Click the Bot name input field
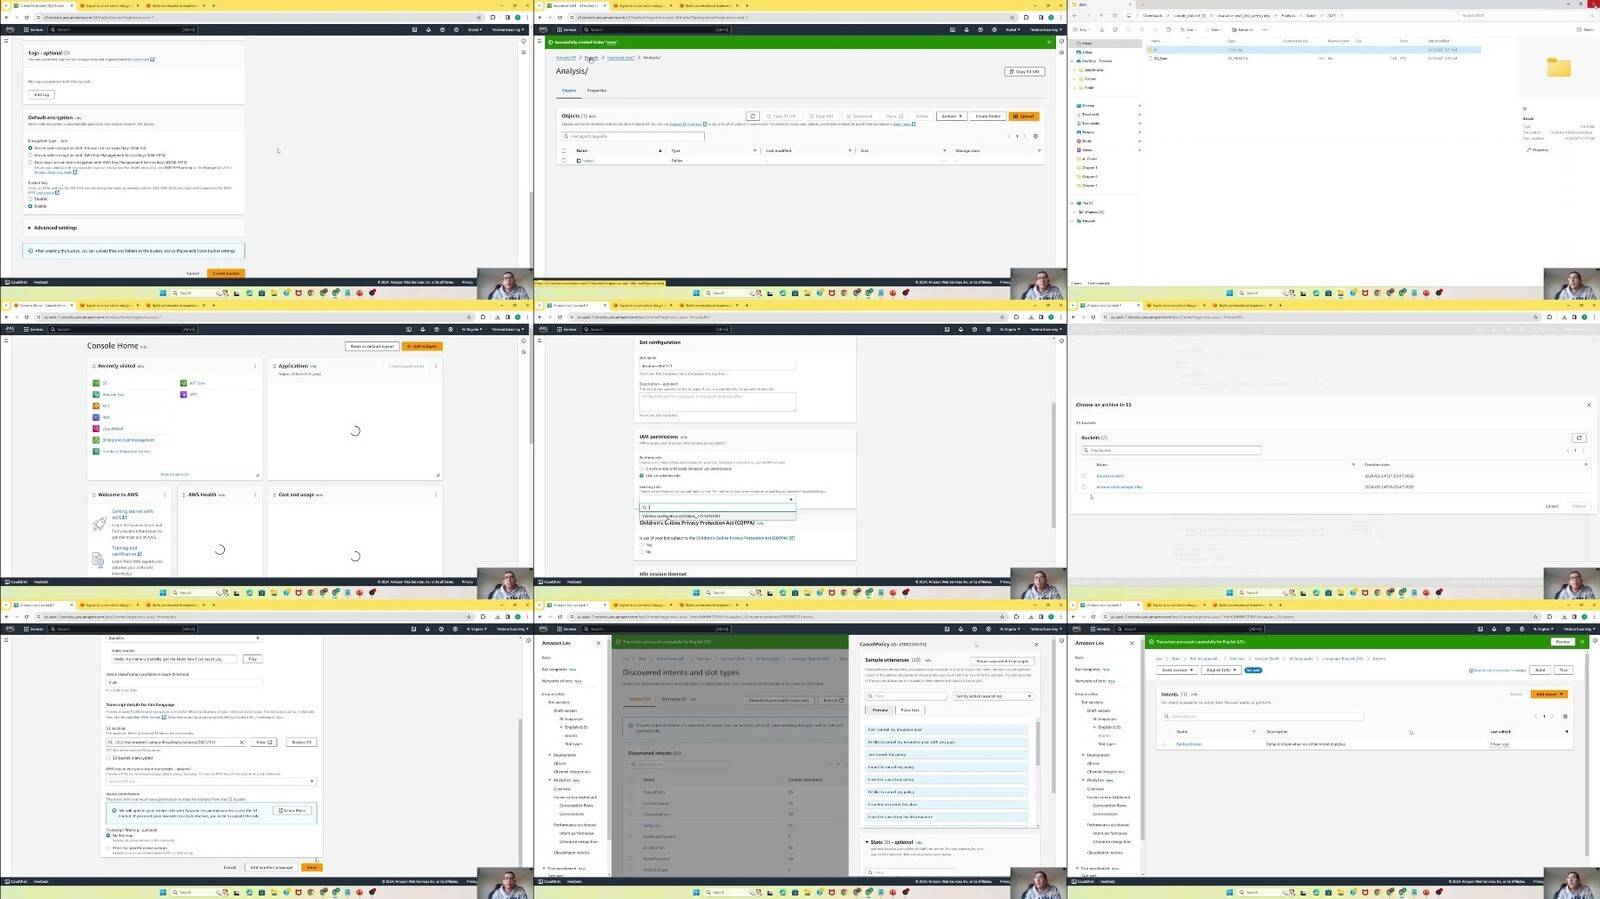The width and height of the screenshot is (1600, 899). [x=717, y=366]
